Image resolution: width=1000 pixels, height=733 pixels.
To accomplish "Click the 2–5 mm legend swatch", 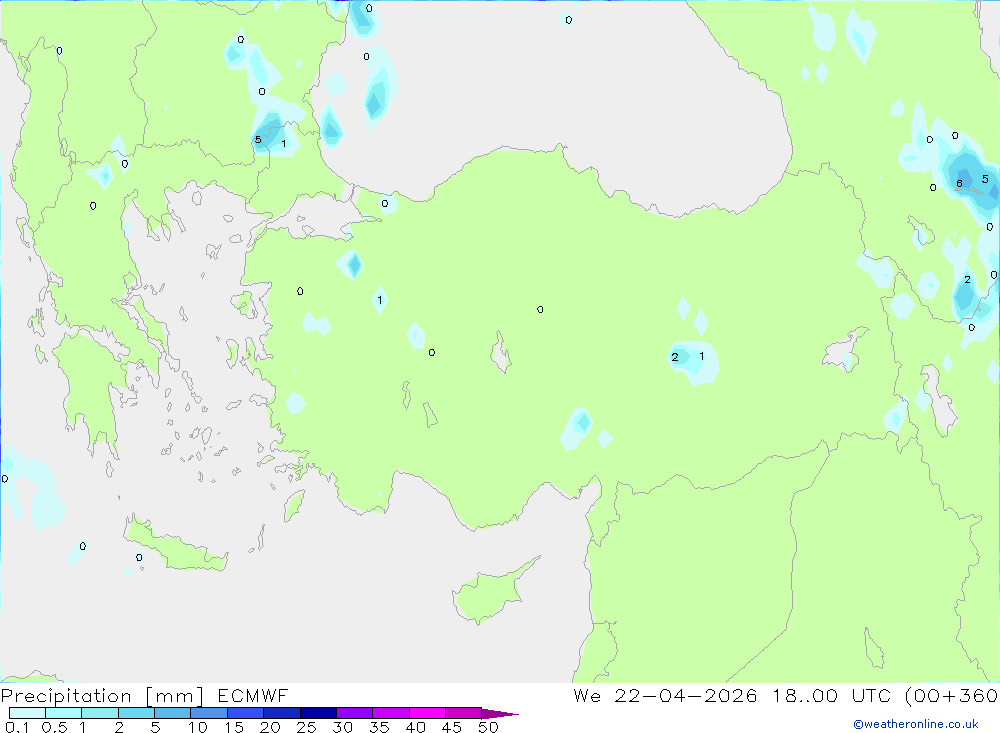I will [136, 713].
